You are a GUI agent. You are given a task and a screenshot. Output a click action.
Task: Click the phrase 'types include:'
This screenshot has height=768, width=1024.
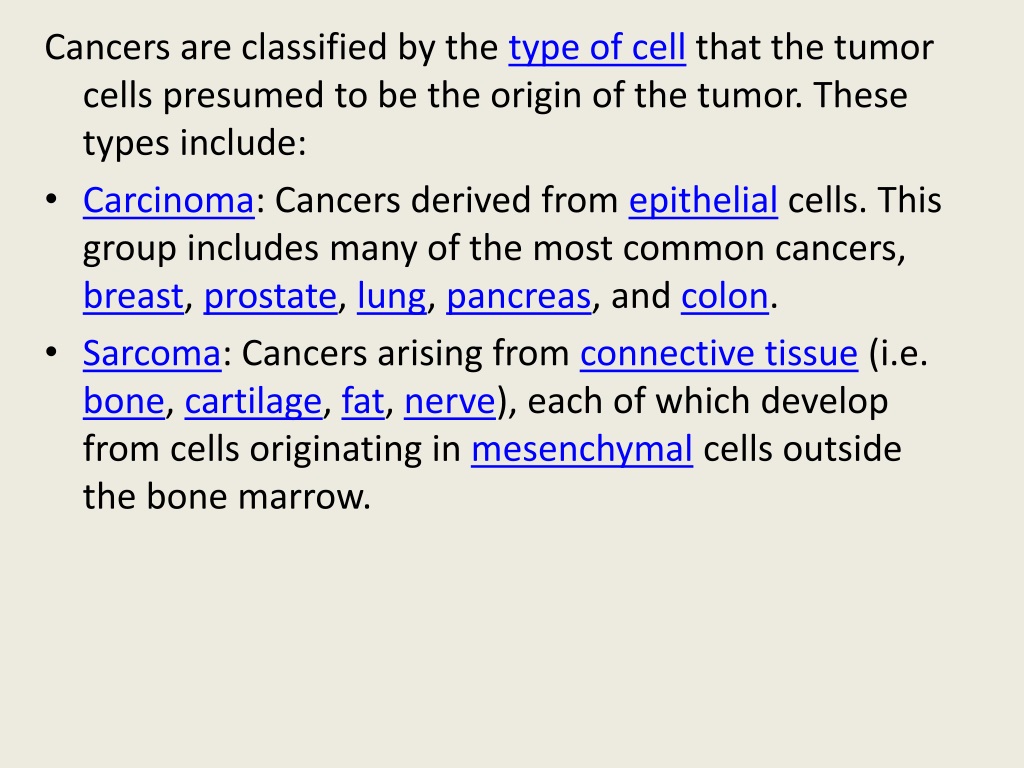click(195, 144)
